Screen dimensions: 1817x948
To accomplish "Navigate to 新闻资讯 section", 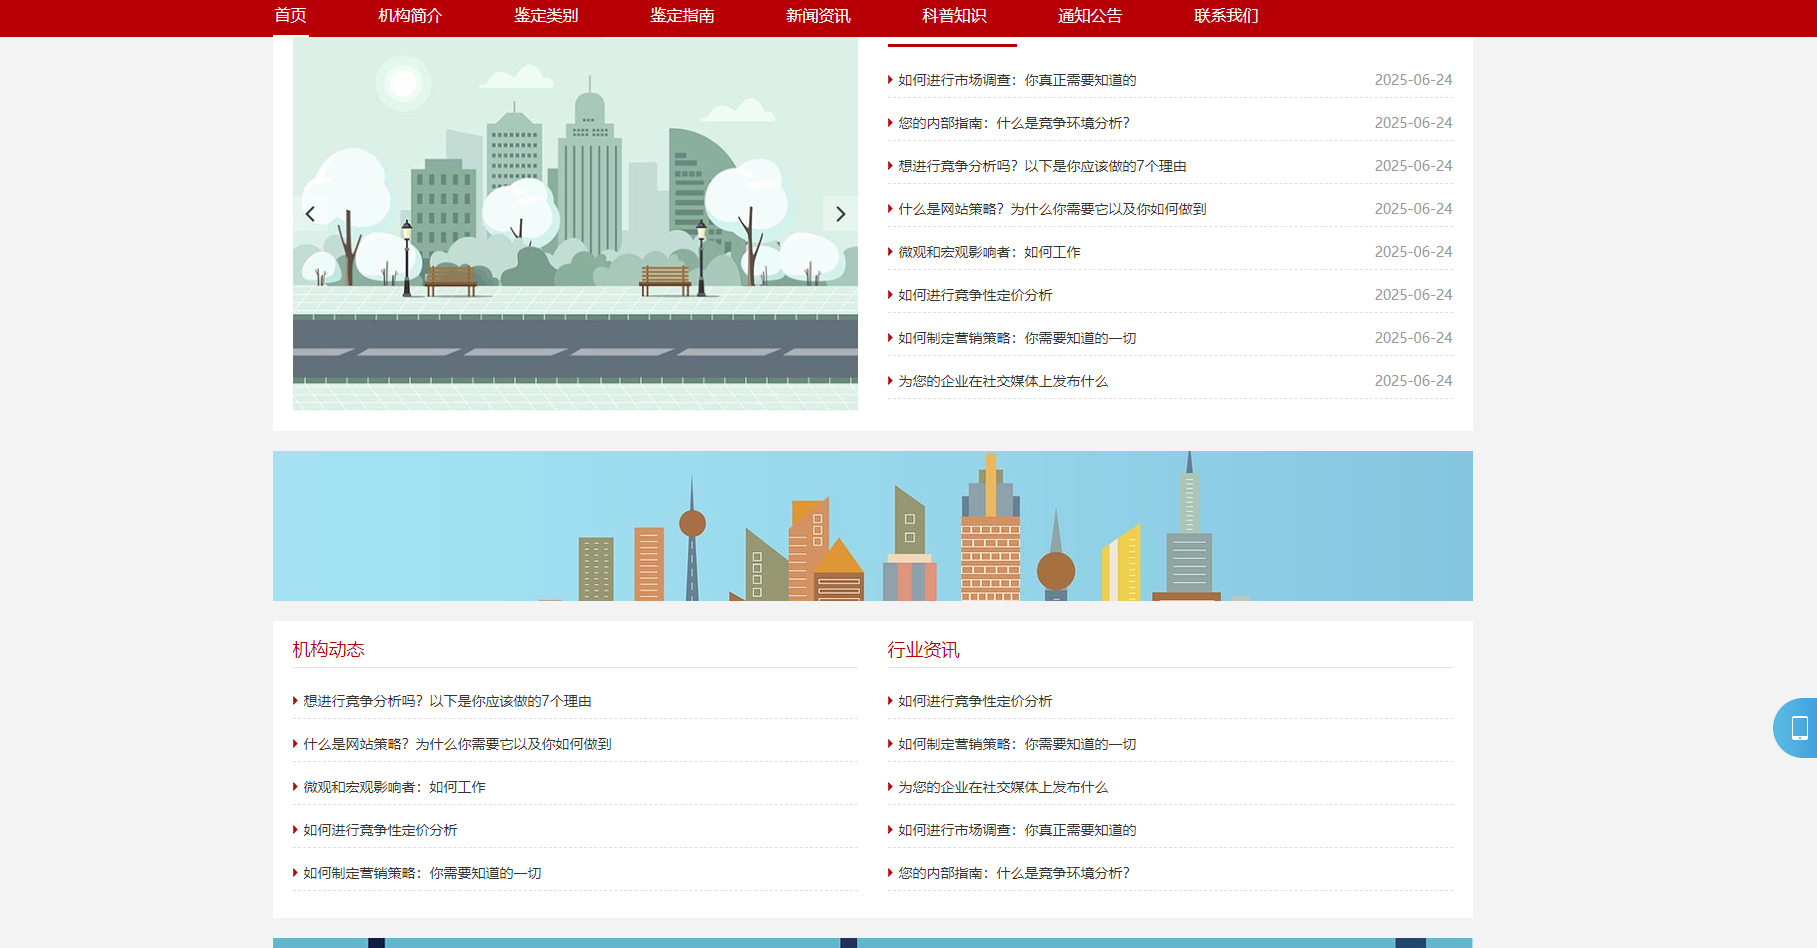I will tap(818, 16).
